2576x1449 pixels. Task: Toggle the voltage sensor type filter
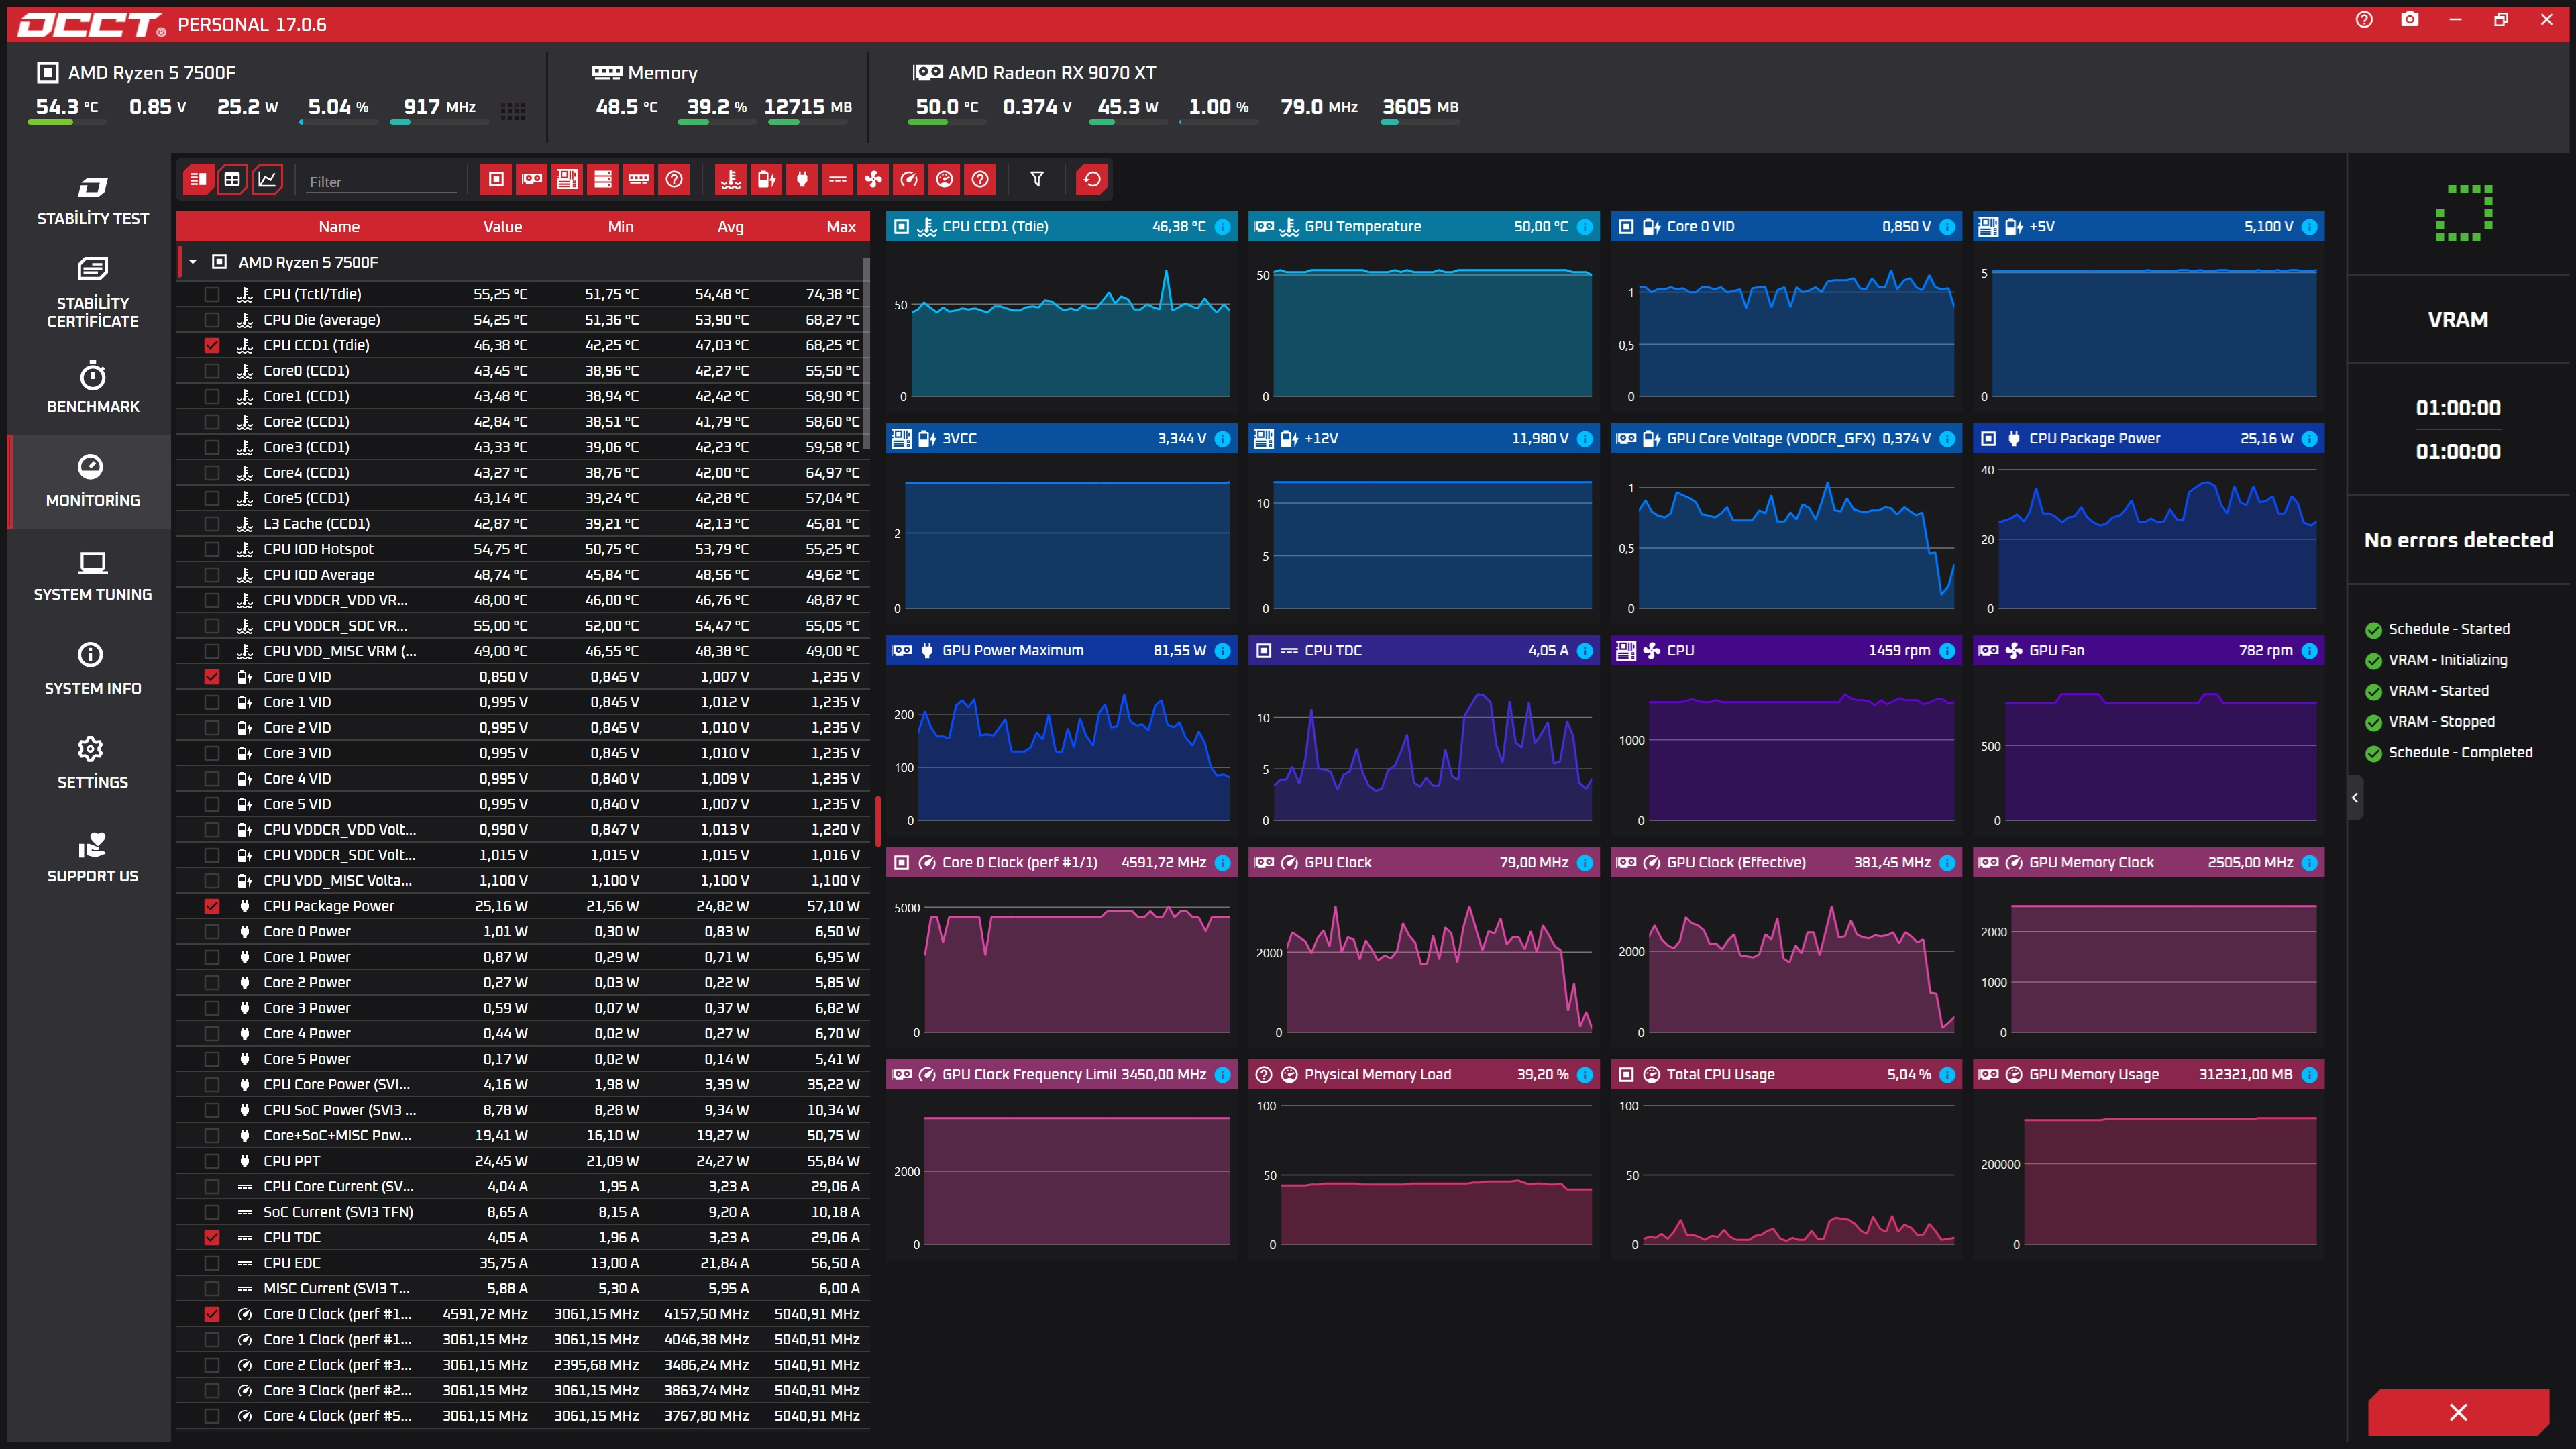coord(767,180)
